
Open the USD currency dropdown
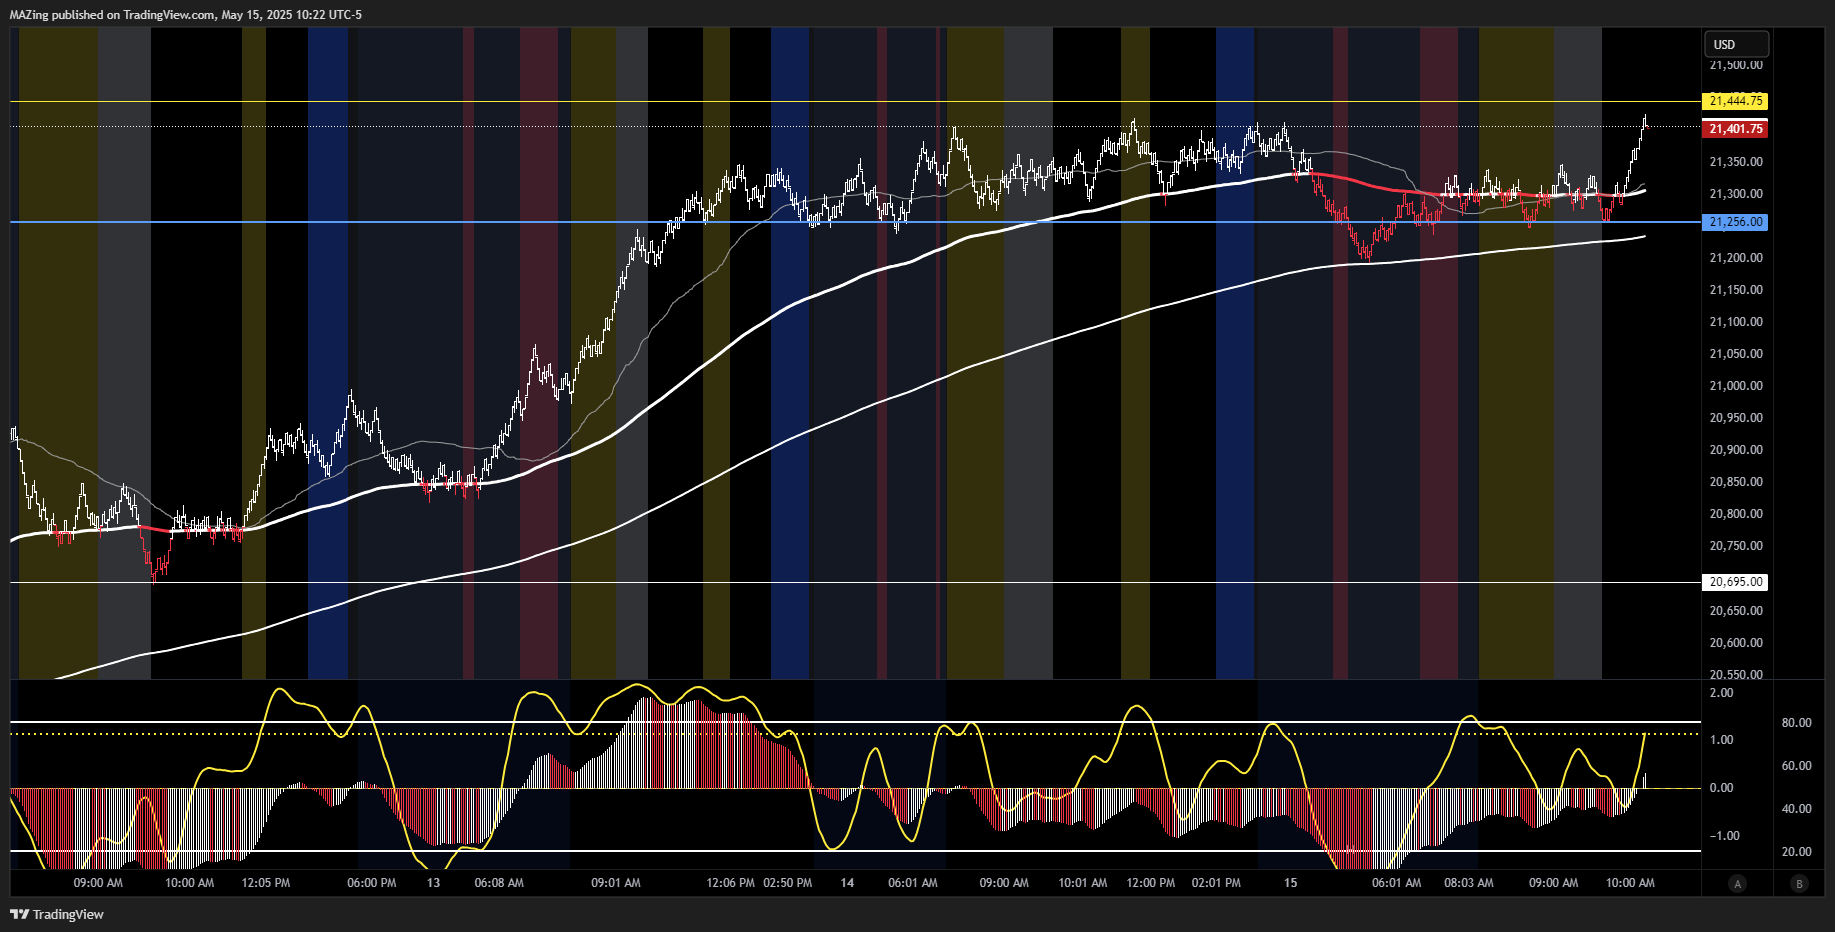point(1736,44)
